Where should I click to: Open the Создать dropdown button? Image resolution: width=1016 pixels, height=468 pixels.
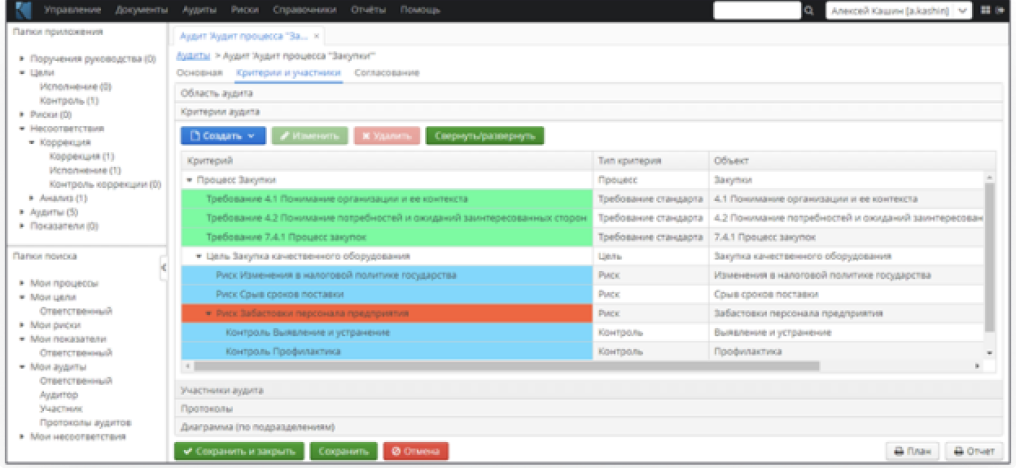coord(223,136)
